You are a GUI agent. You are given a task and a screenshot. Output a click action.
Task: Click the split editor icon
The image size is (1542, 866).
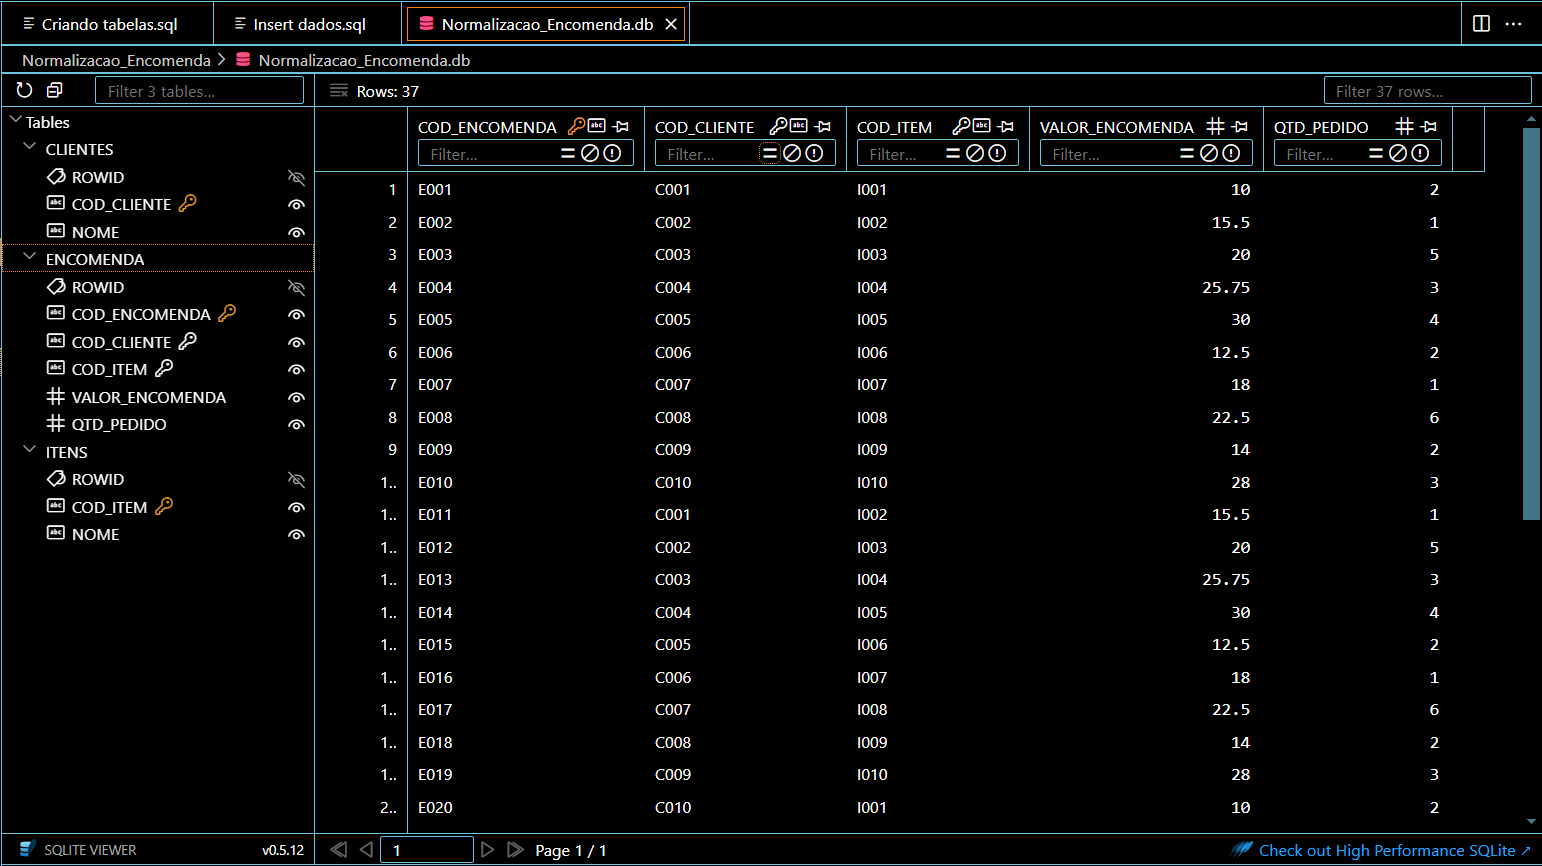pos(1482,23)
